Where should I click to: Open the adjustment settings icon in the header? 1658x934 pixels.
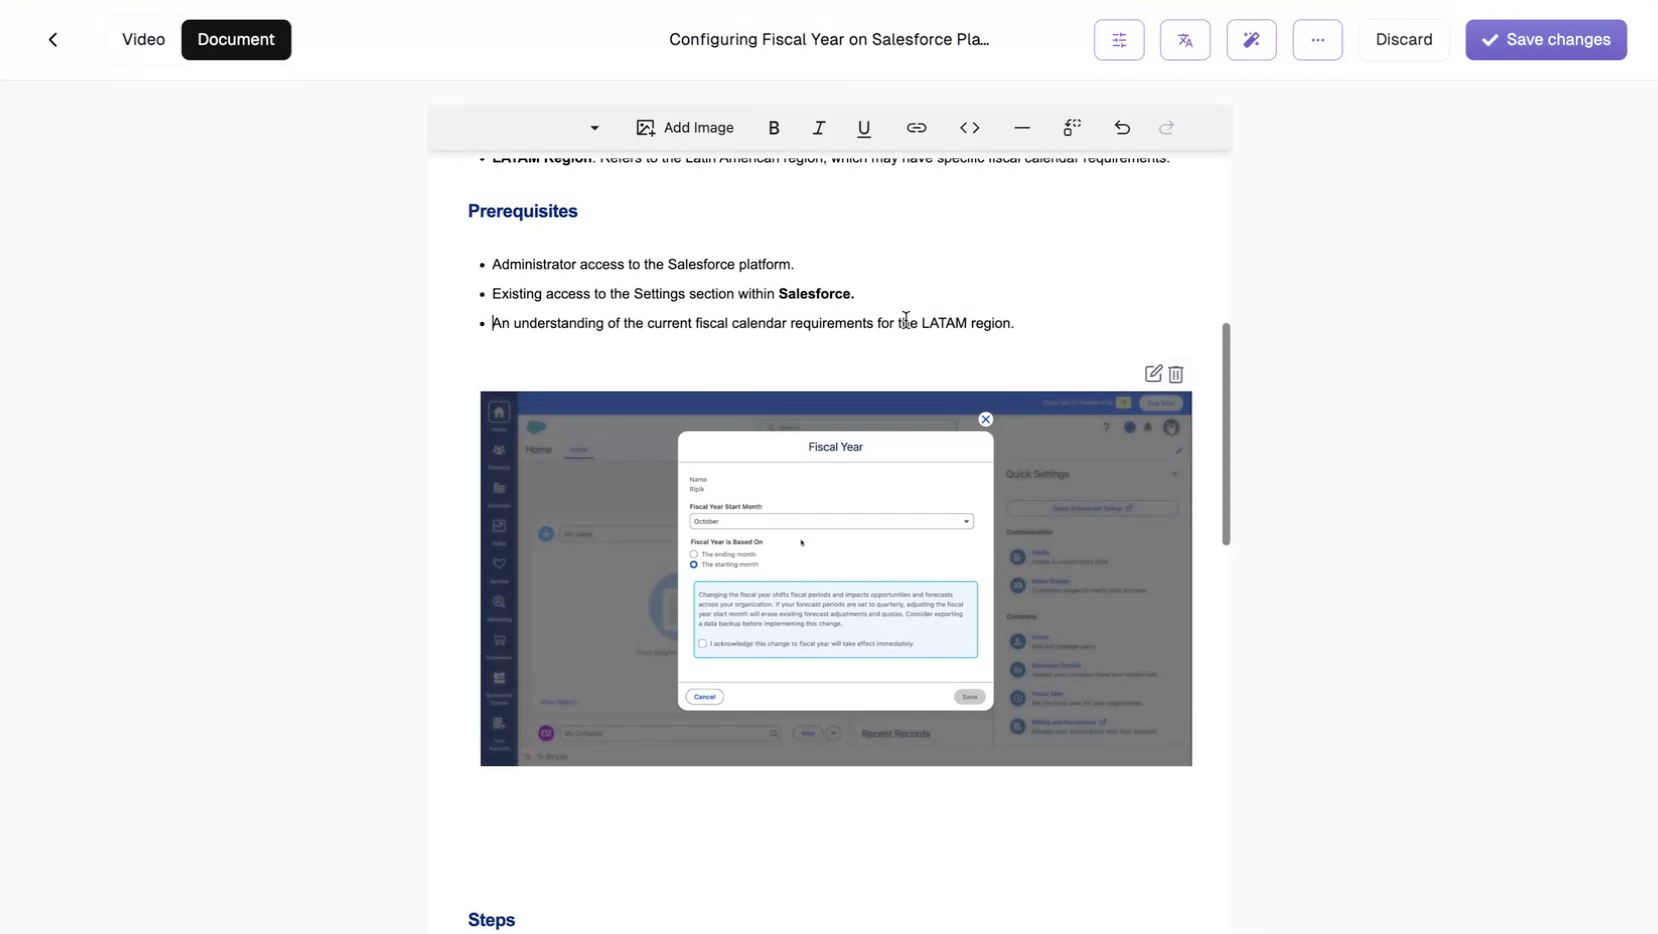[1118, 40]
